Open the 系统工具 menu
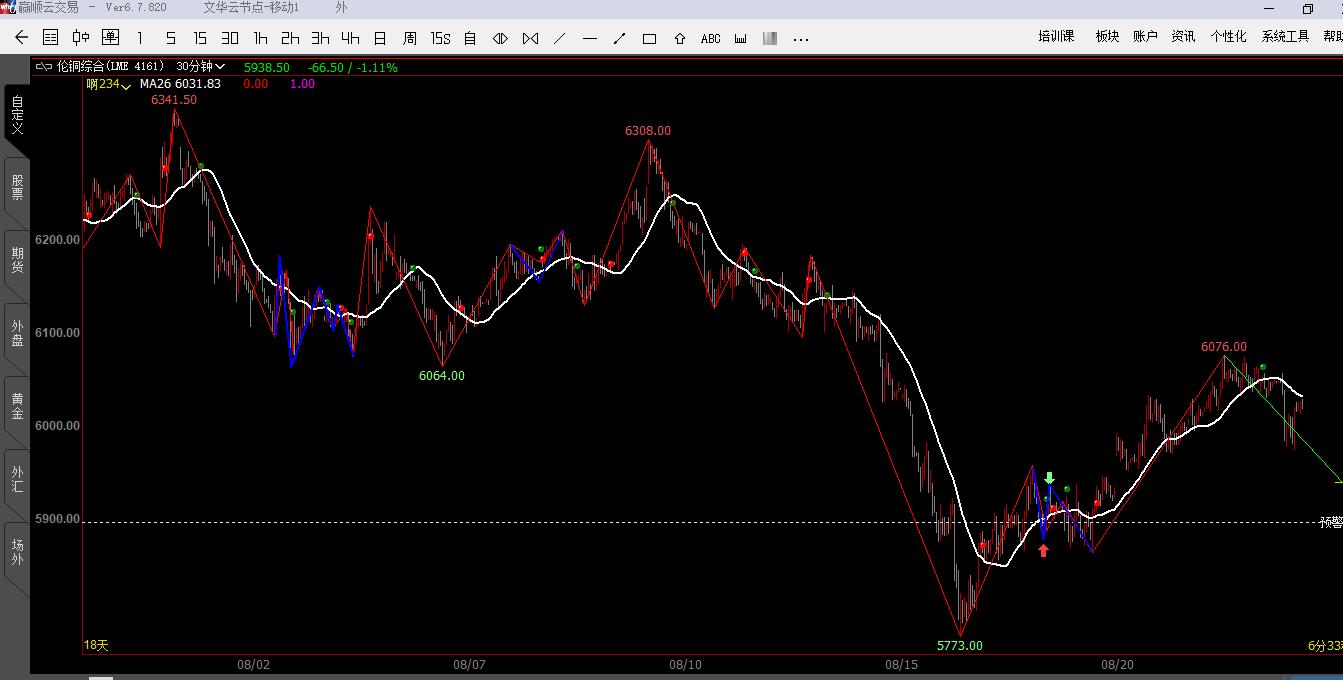Image resolution: width=1343 pixels, height=680 pixels. (1284, 36)
